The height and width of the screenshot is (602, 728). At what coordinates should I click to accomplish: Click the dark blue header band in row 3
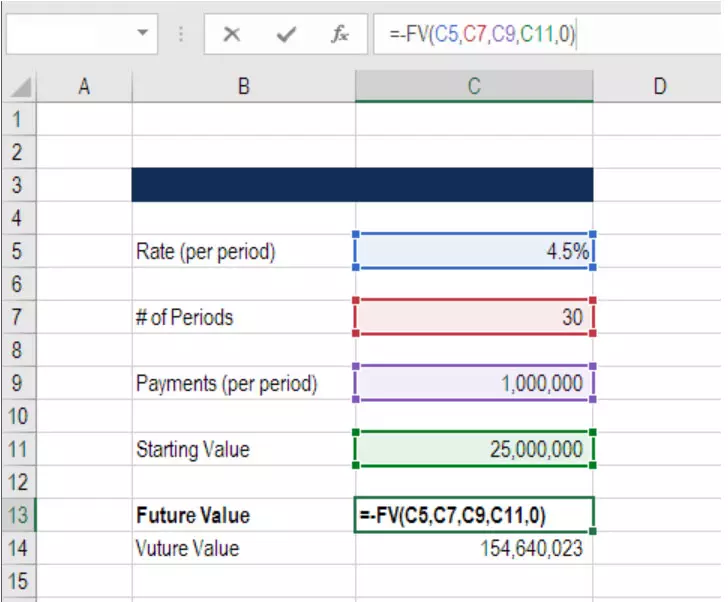[362, 185]
